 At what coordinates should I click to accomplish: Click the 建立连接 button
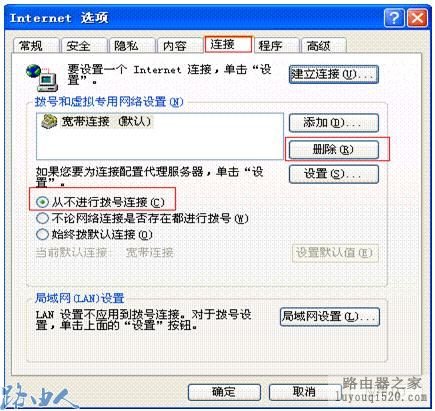334,74
